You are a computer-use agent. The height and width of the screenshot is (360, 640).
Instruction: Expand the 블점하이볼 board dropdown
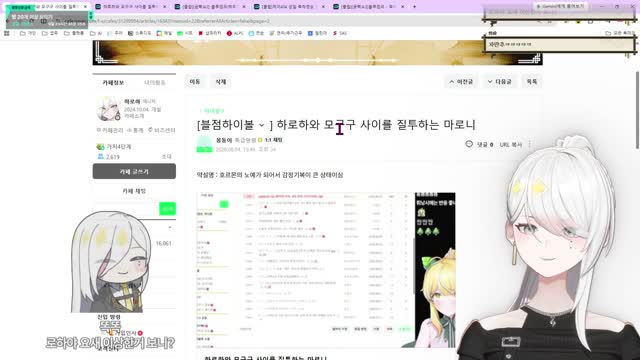click(x=262, y=125)
